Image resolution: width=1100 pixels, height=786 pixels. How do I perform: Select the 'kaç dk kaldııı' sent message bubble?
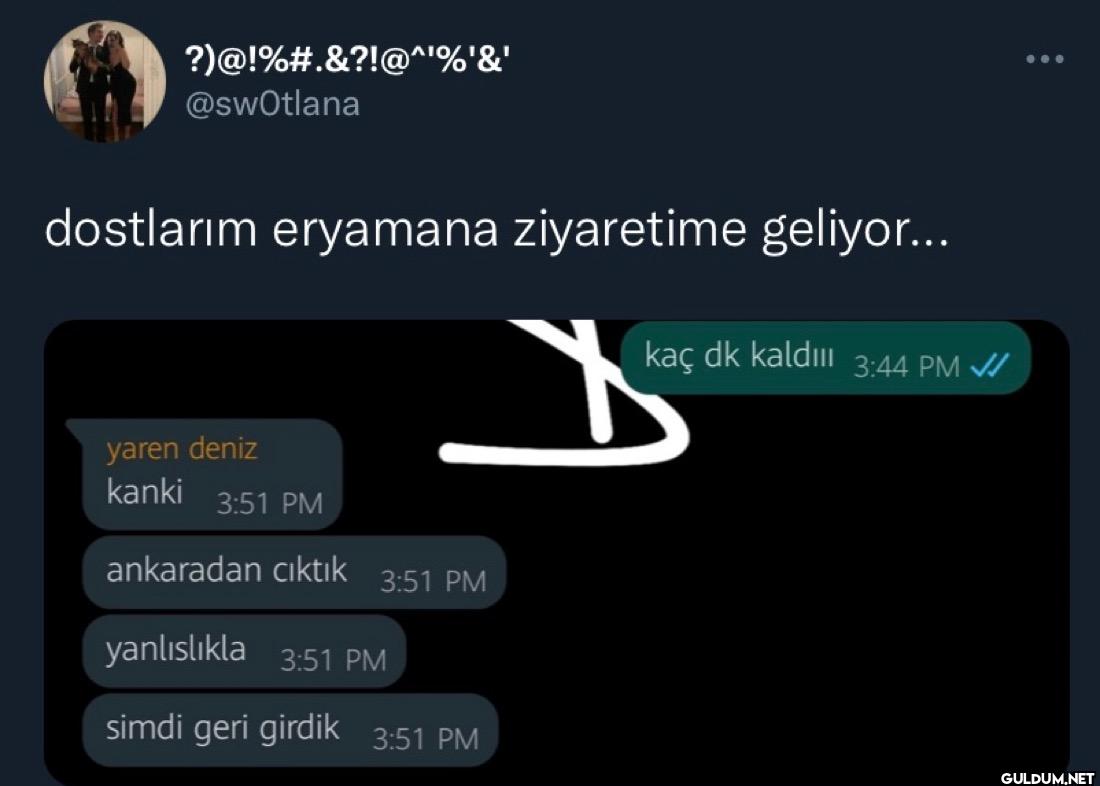[x=826, y=357]
